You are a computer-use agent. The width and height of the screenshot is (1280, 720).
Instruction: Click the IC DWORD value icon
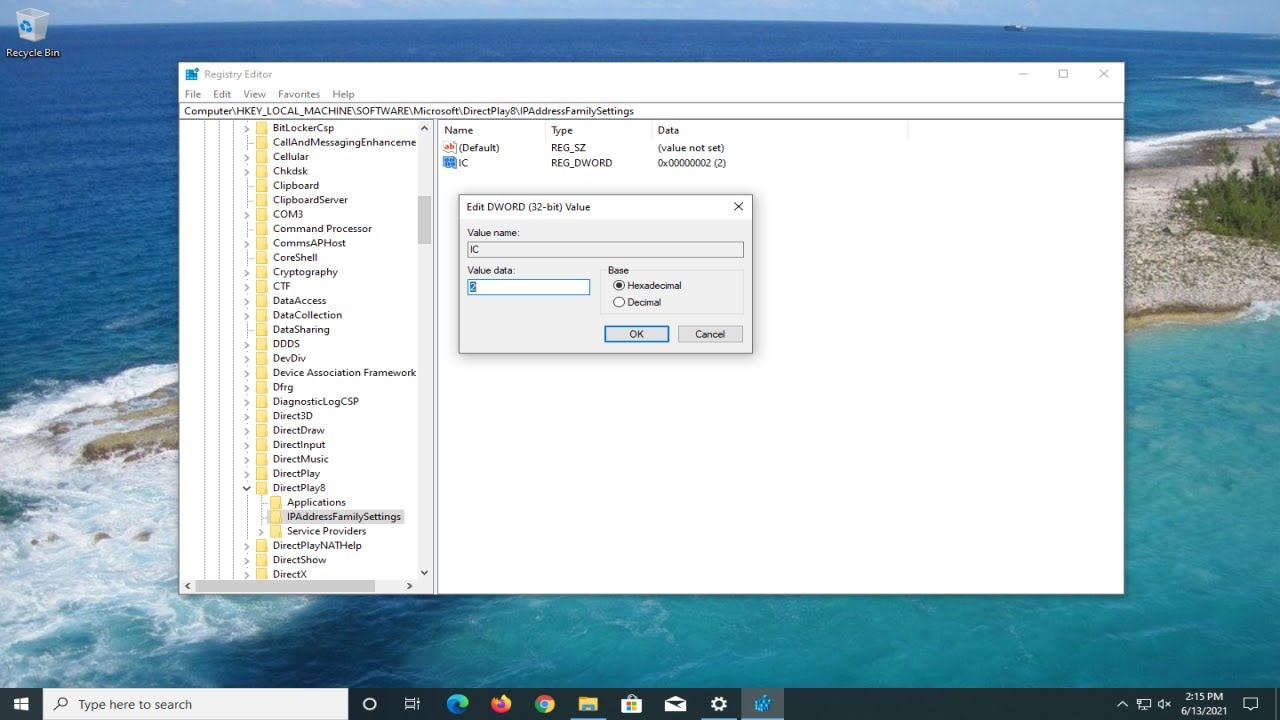coord(450,163)
